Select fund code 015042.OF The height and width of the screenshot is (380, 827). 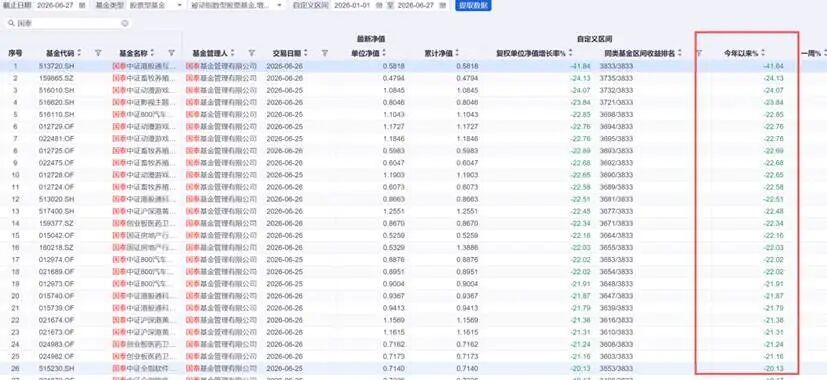pos(56,235)
